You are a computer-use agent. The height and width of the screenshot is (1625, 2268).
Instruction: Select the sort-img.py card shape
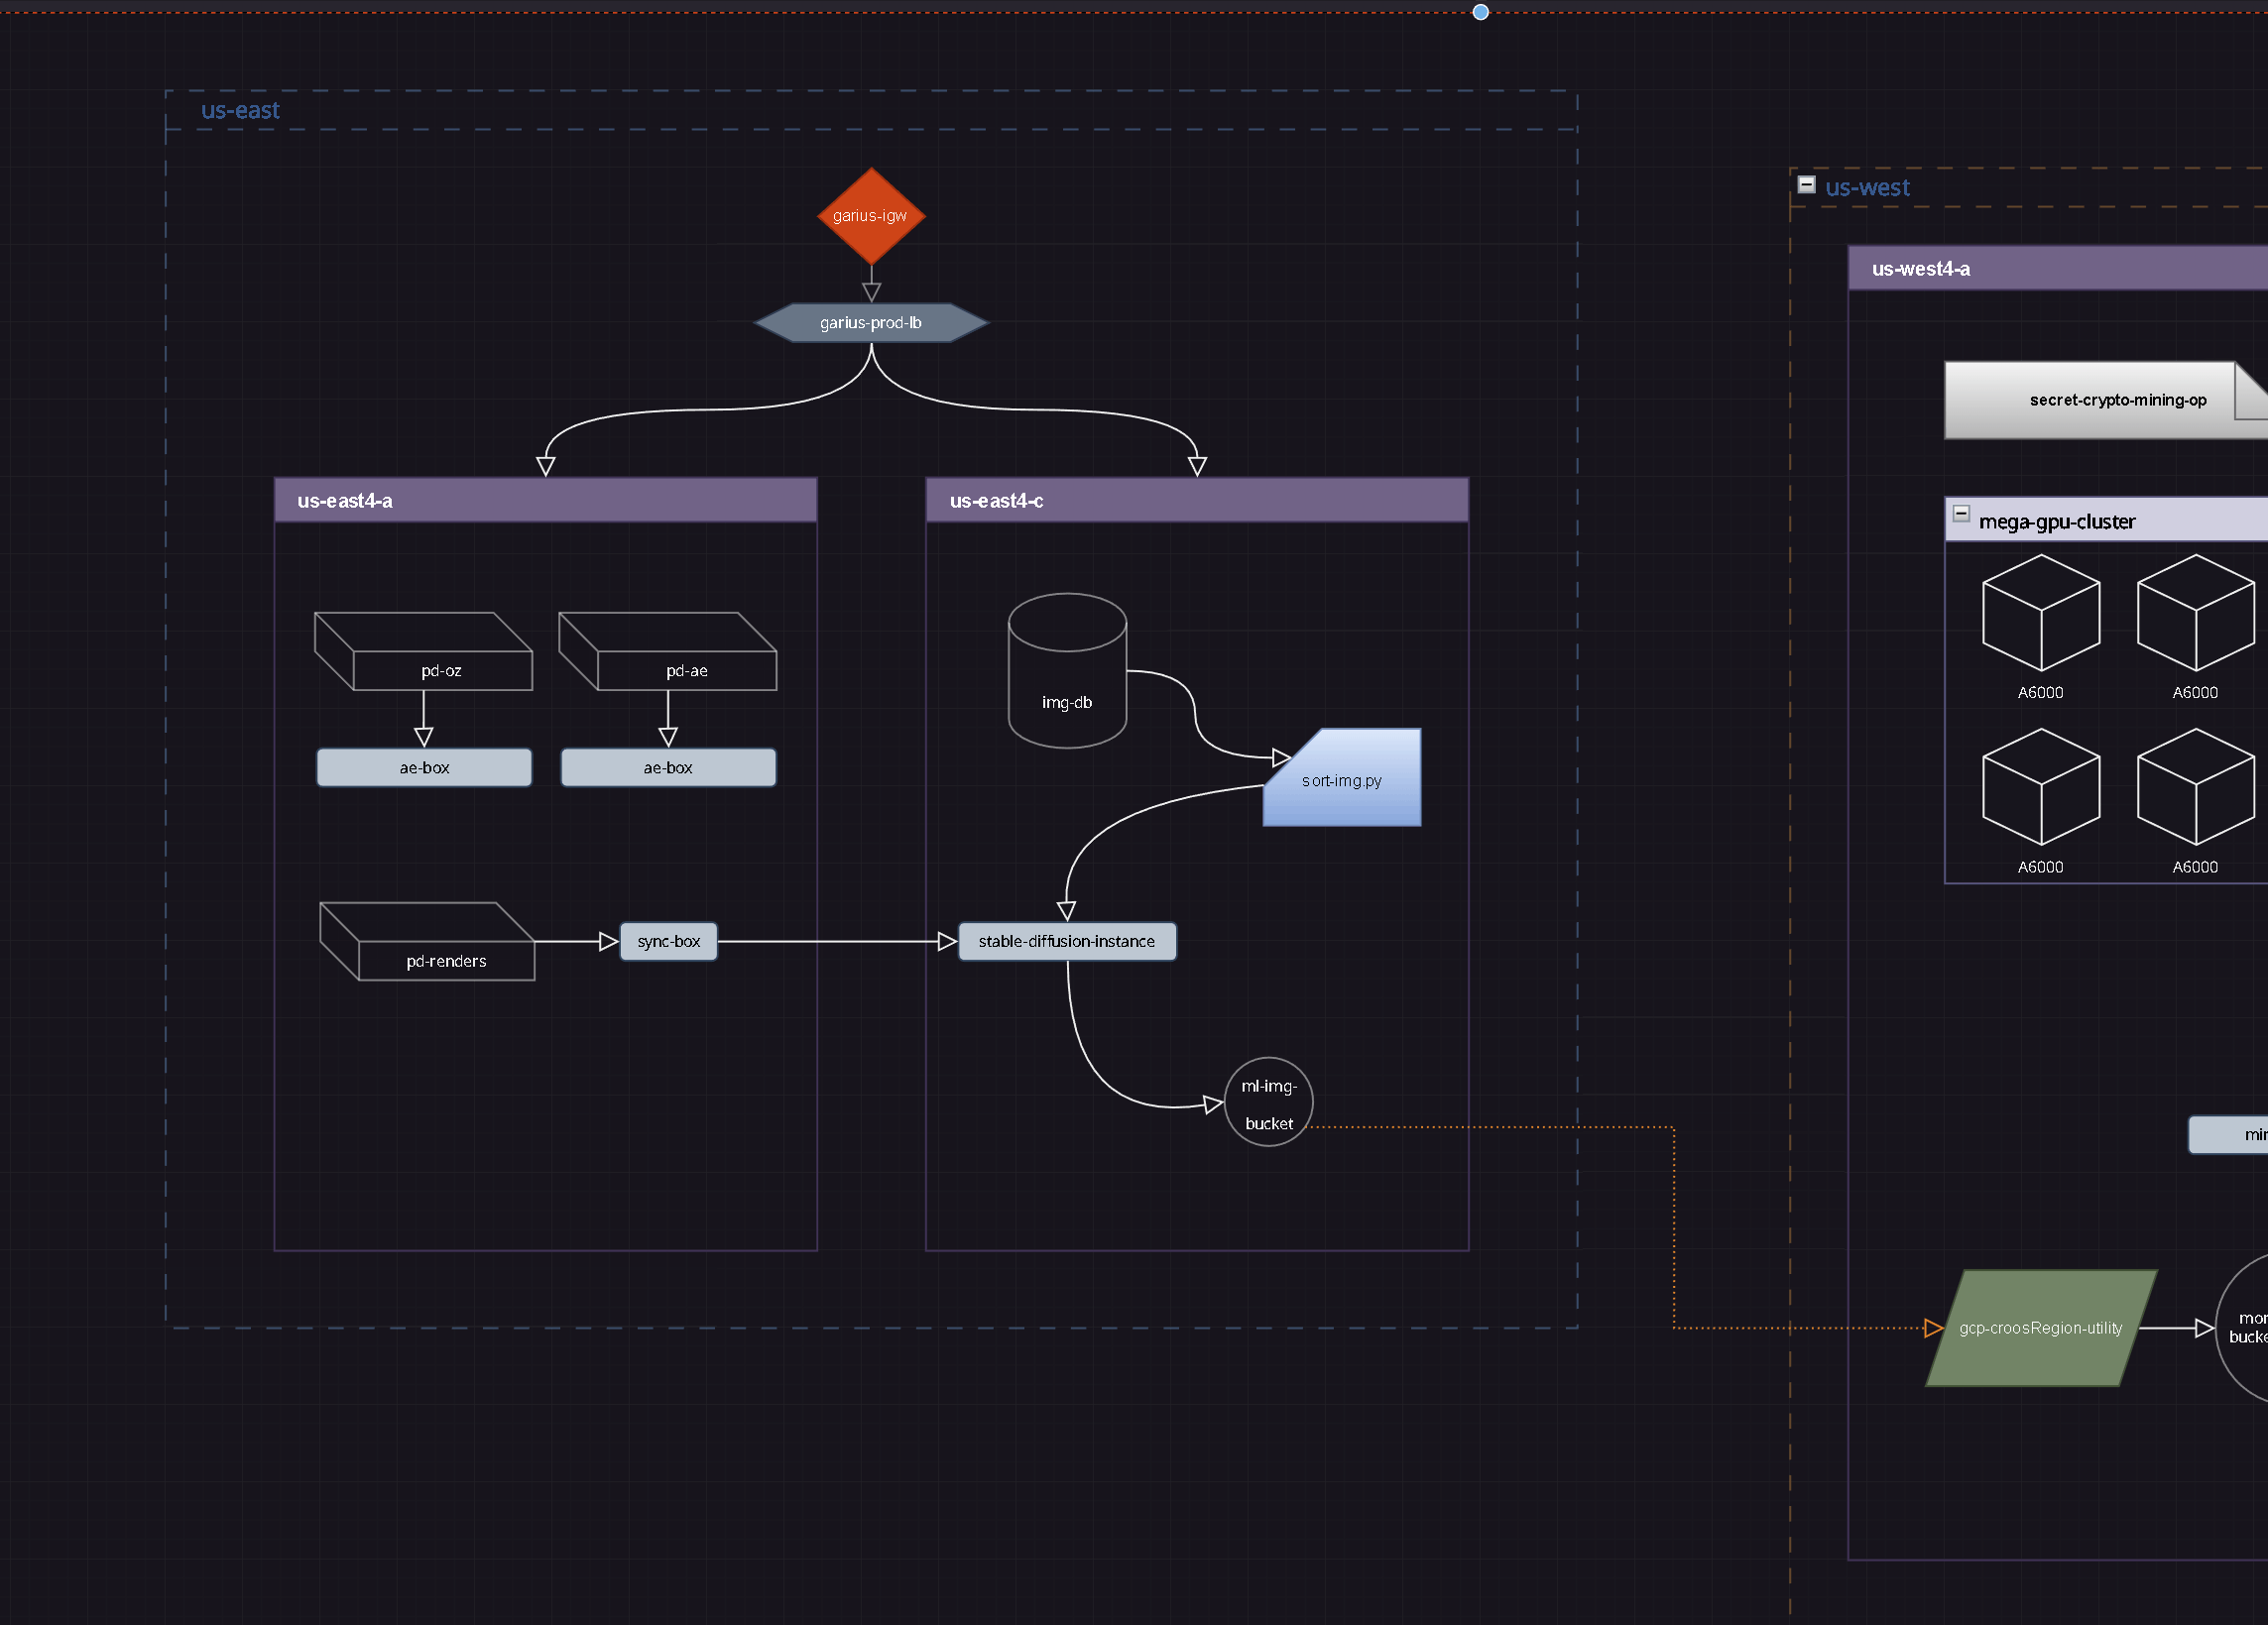click(1342, 778)
